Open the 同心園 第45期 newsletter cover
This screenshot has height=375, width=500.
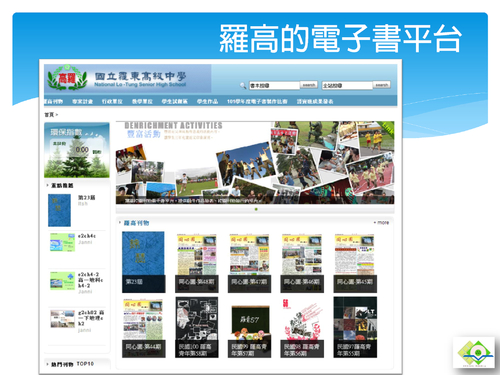(x=355, y=263)
